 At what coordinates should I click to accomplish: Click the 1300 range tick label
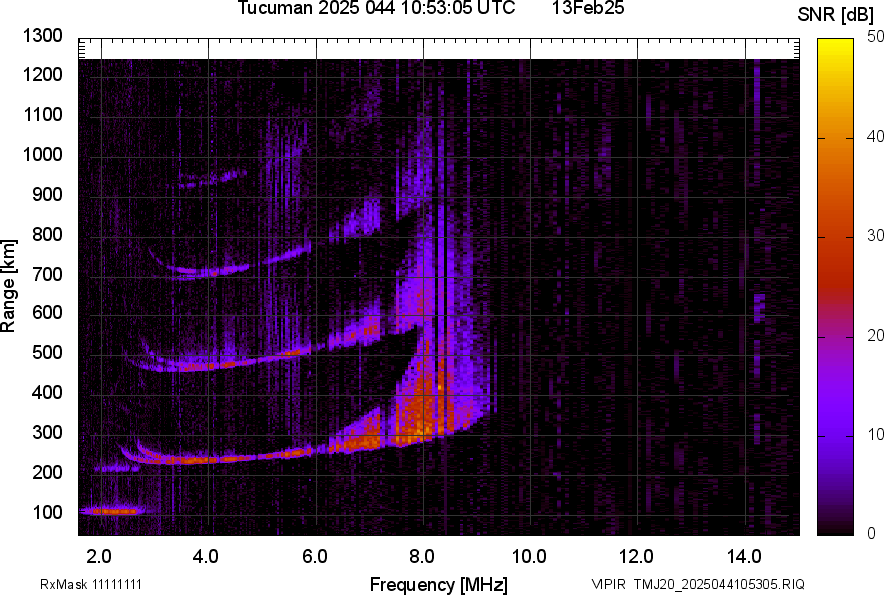[x=43, y=36]
